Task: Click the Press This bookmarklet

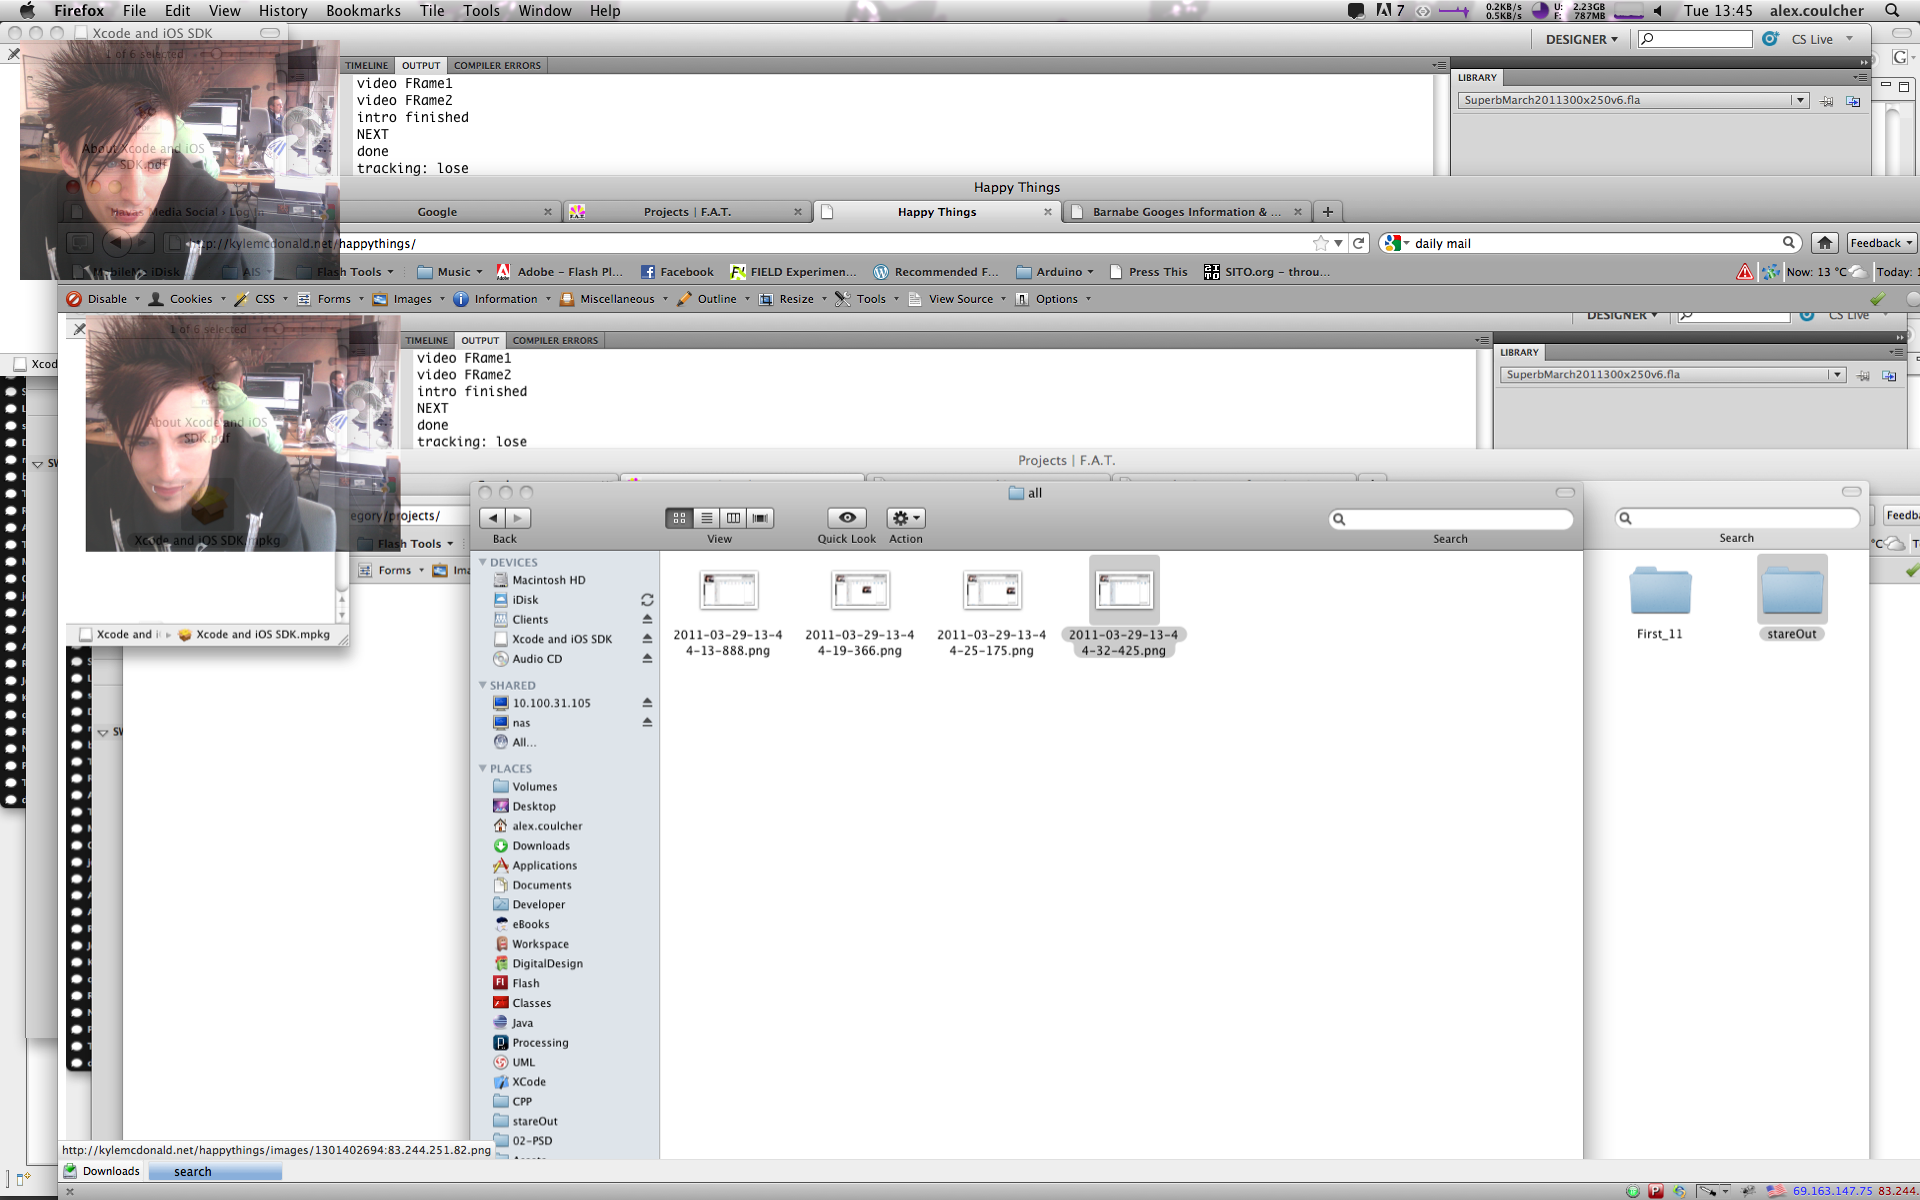Action: (1148, 272)
